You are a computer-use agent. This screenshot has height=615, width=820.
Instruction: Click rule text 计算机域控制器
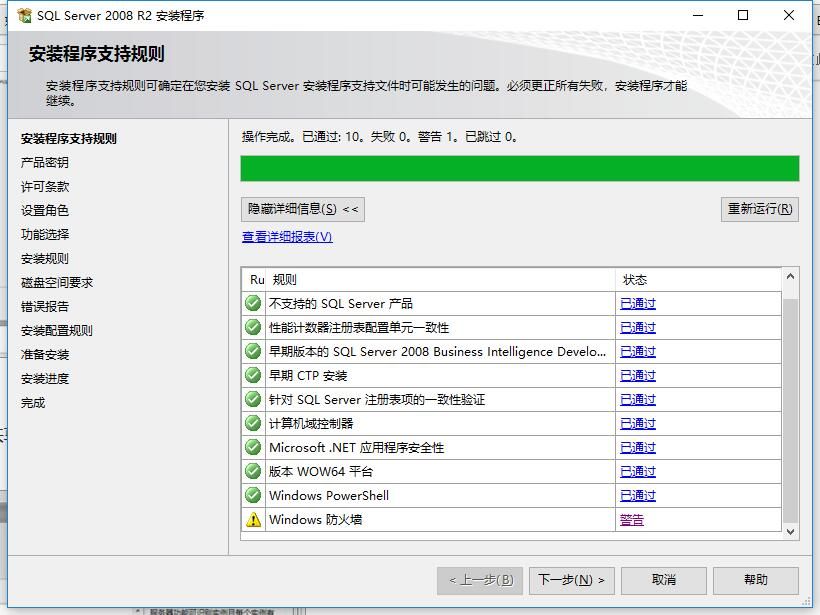click(x=311, y=424)
